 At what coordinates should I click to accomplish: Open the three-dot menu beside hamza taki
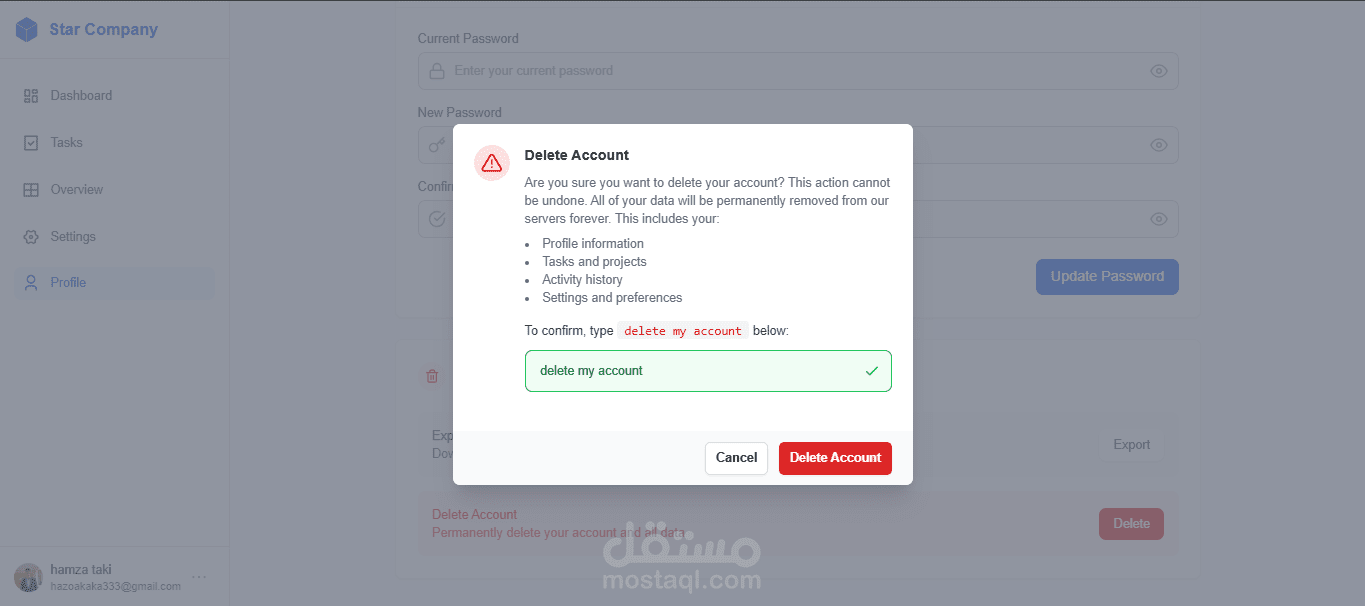[199, 577]
